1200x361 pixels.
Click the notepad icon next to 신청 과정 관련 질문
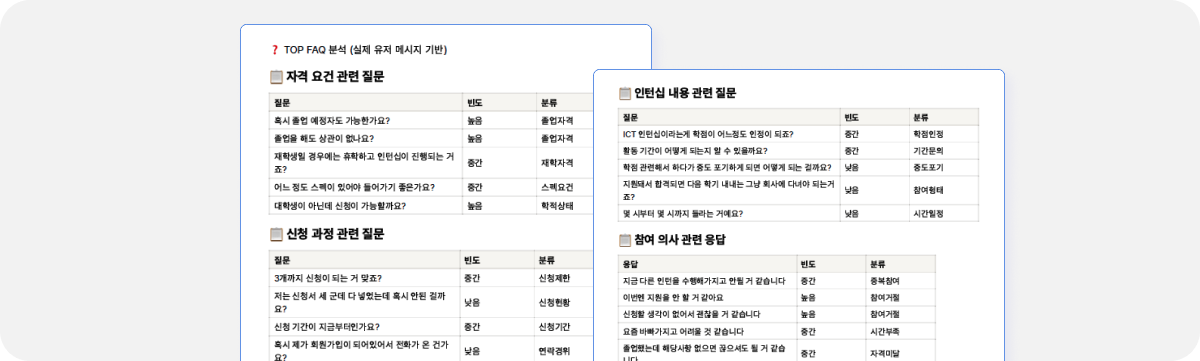pyautogui.click(x=276, y=234)
